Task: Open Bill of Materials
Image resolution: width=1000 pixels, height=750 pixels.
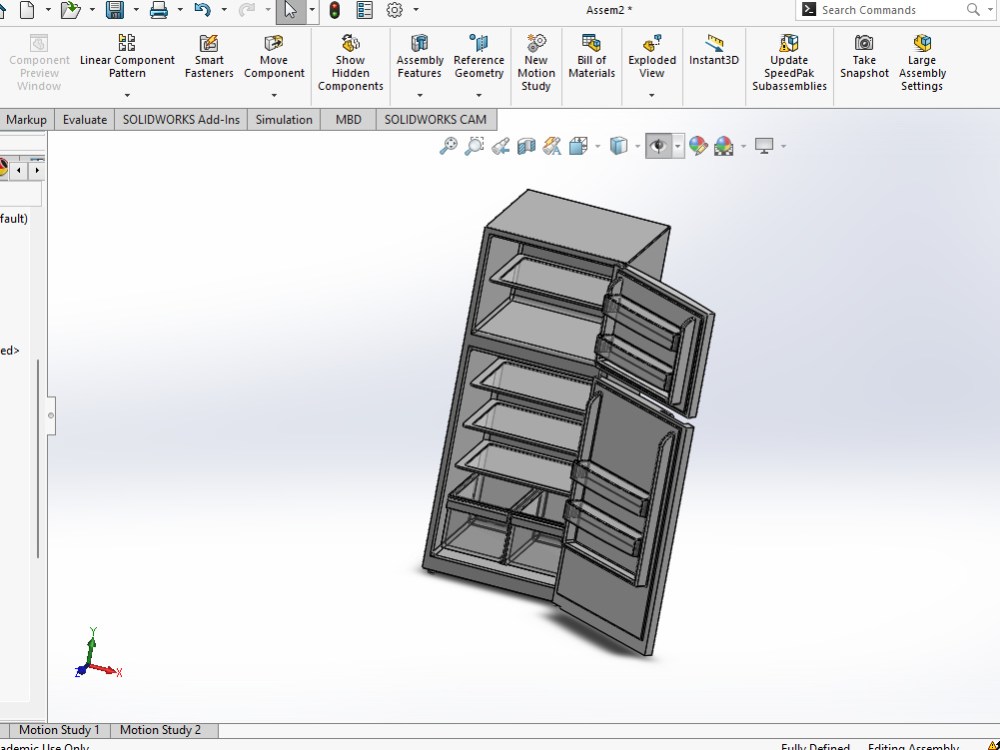Action: click(x=591, y=57)
